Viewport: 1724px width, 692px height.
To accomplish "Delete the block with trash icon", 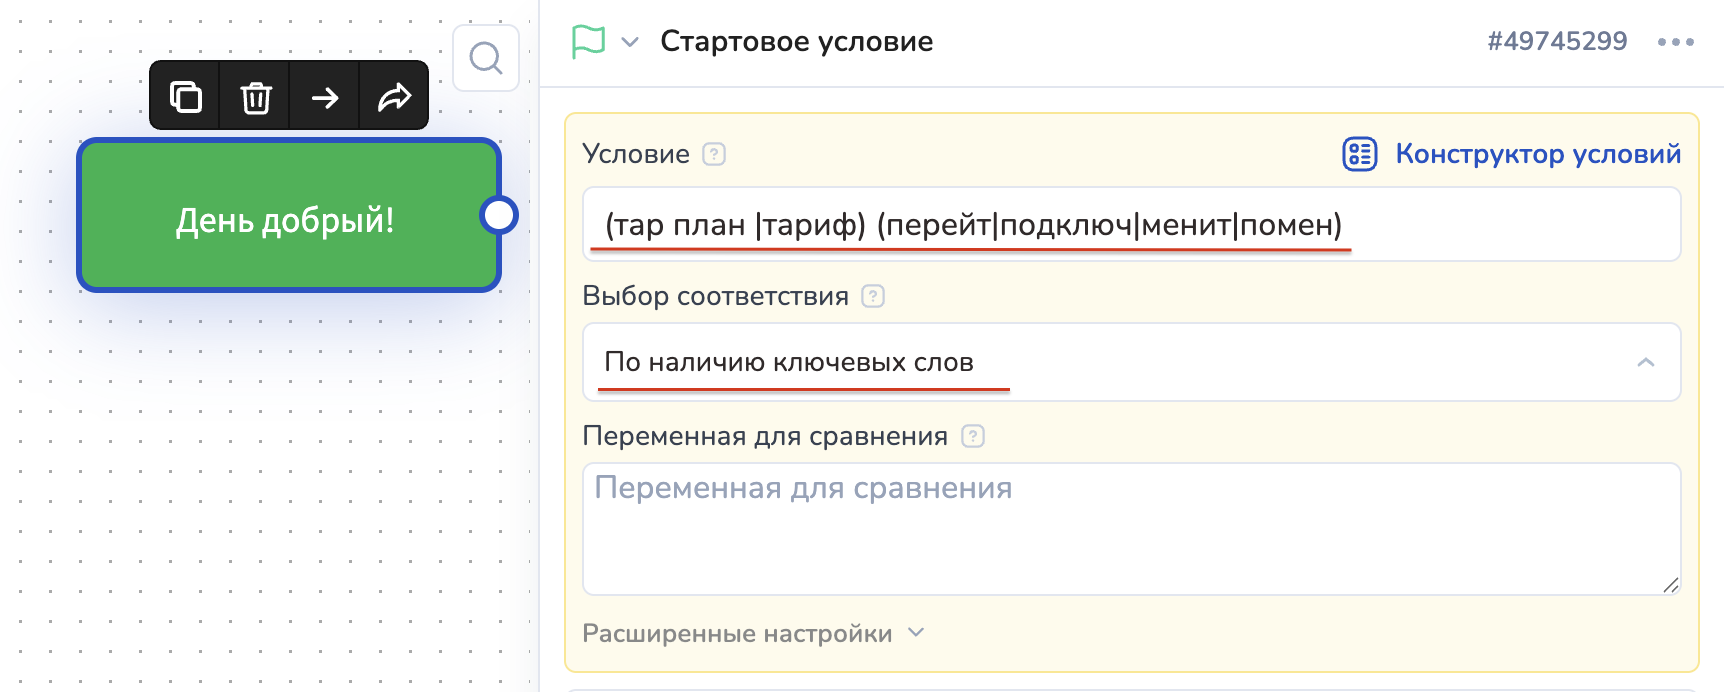I will [x=256, y=97].
